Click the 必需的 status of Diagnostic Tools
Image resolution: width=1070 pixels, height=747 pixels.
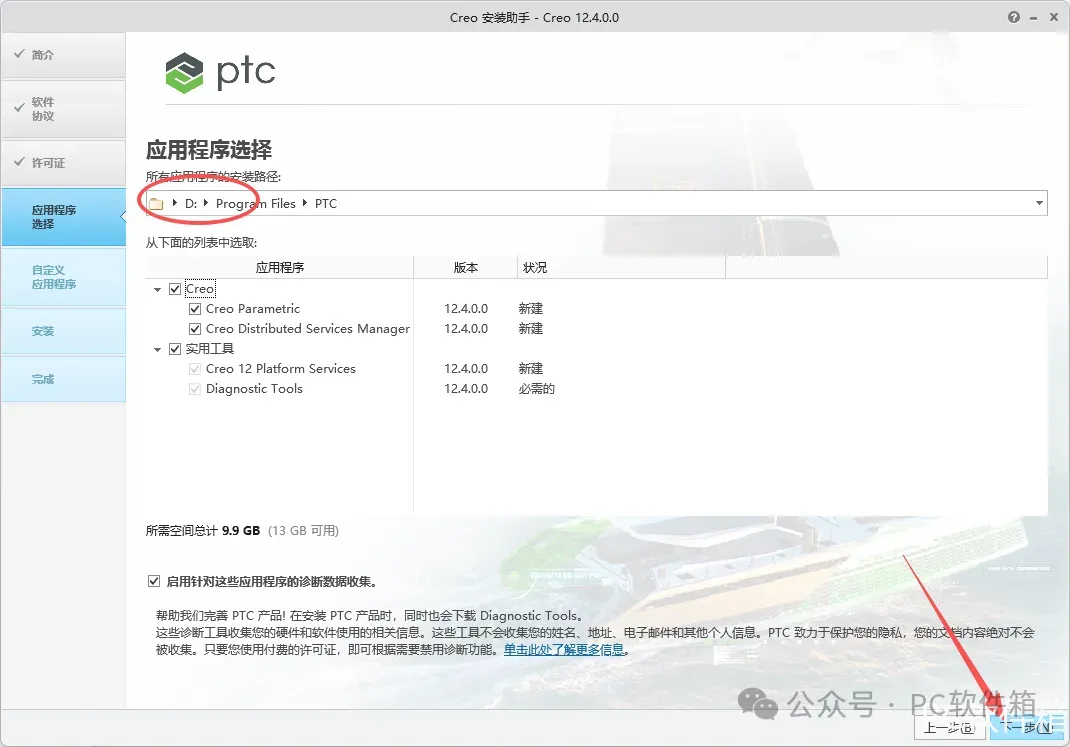click(x=536, y=389)
